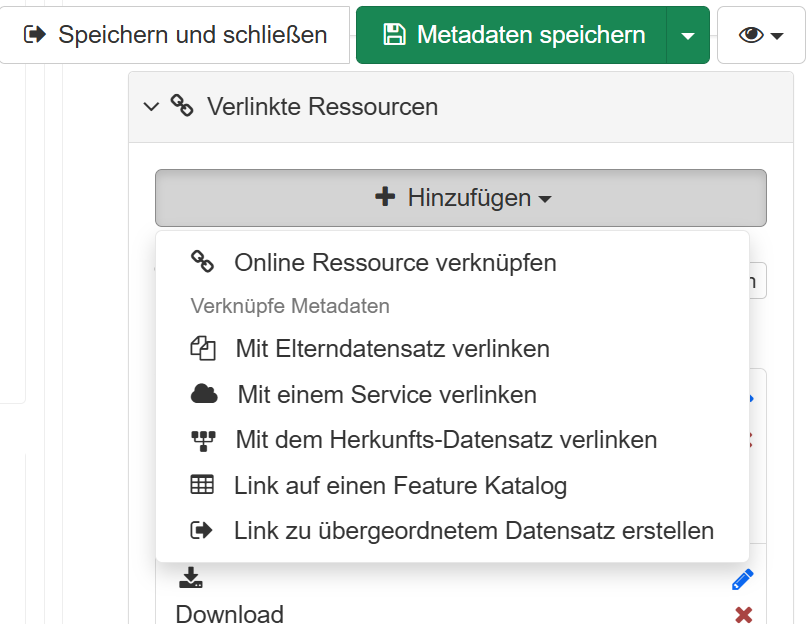Click Speichern und schließen button
812x642 pixels.
(176, 36)
